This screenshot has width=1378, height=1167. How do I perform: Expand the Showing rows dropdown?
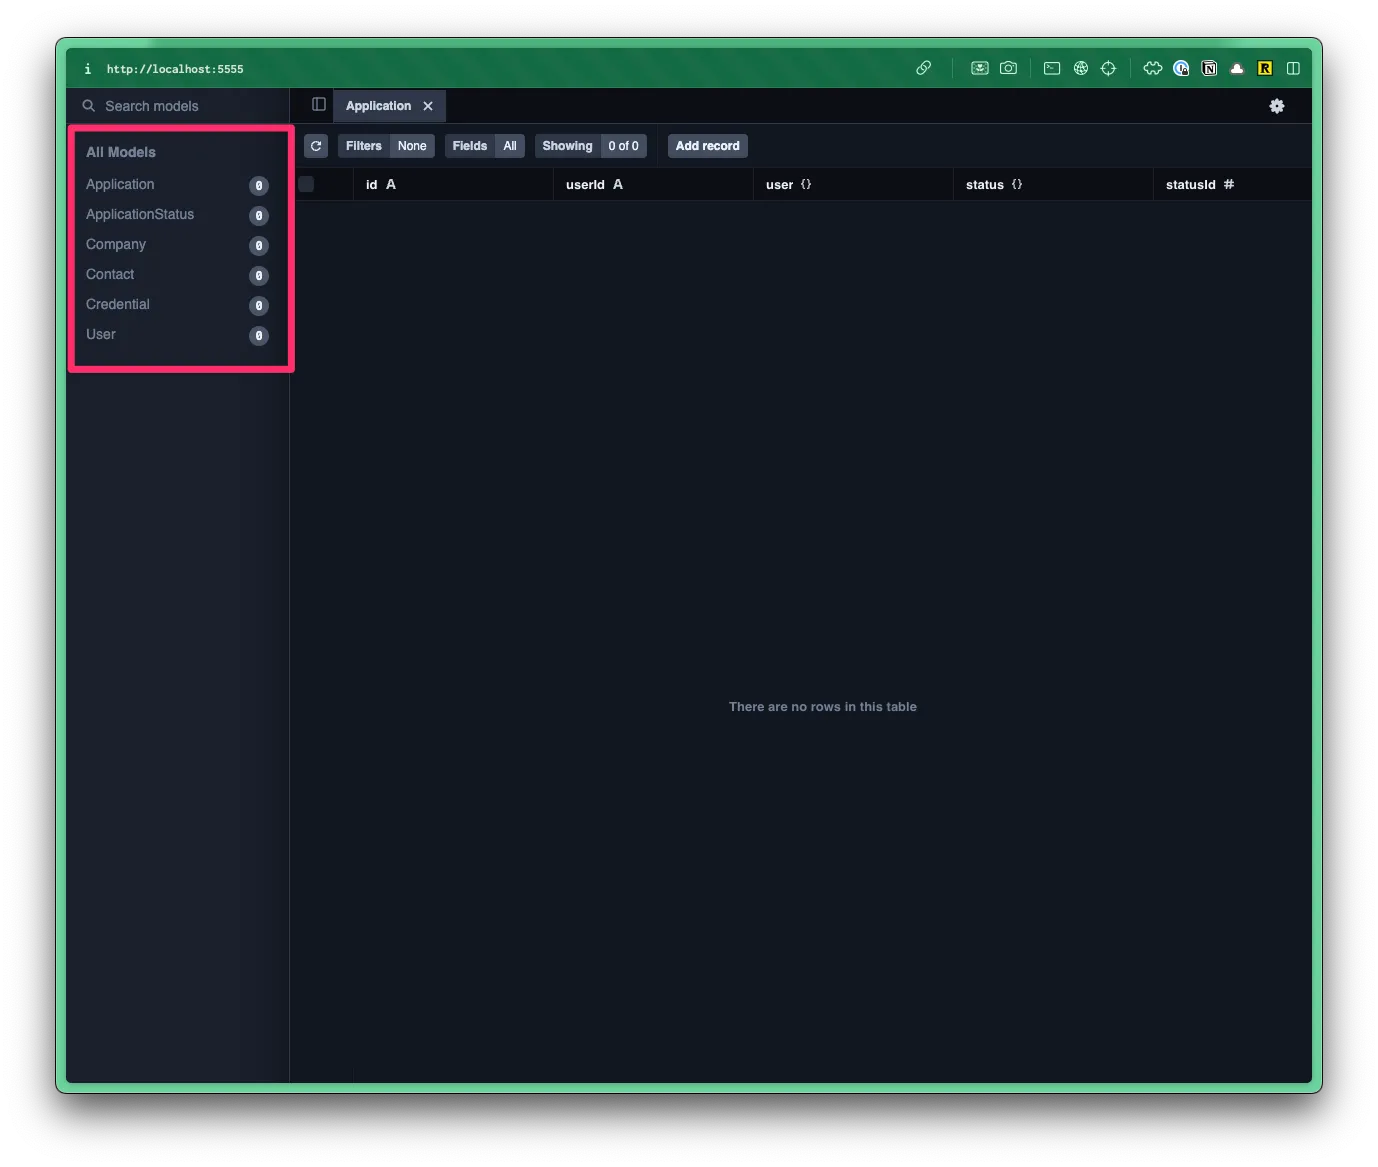(x=590, y=146)
